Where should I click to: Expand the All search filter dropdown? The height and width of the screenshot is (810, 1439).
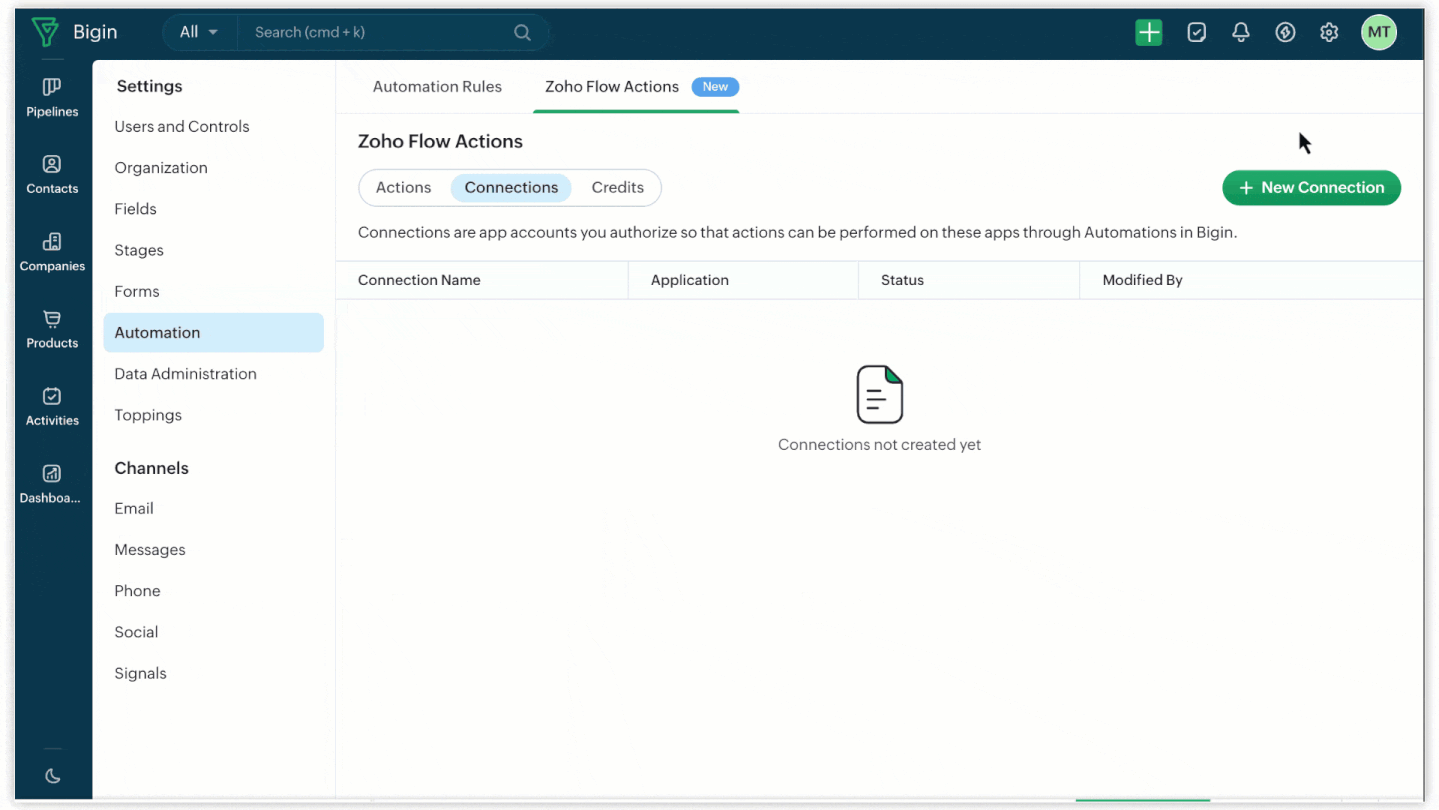coord(199,32)
